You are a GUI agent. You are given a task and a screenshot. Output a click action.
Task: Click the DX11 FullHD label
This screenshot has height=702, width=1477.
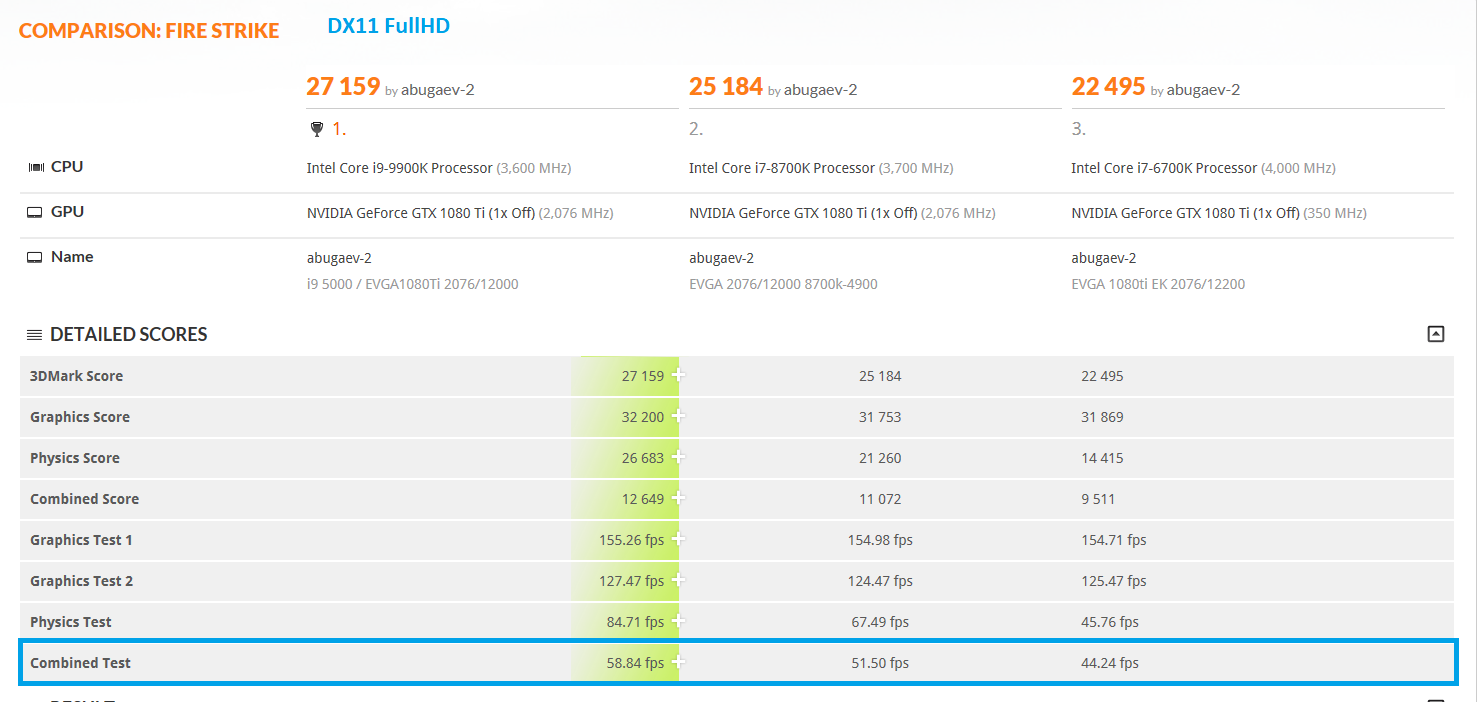pos(389,26)
